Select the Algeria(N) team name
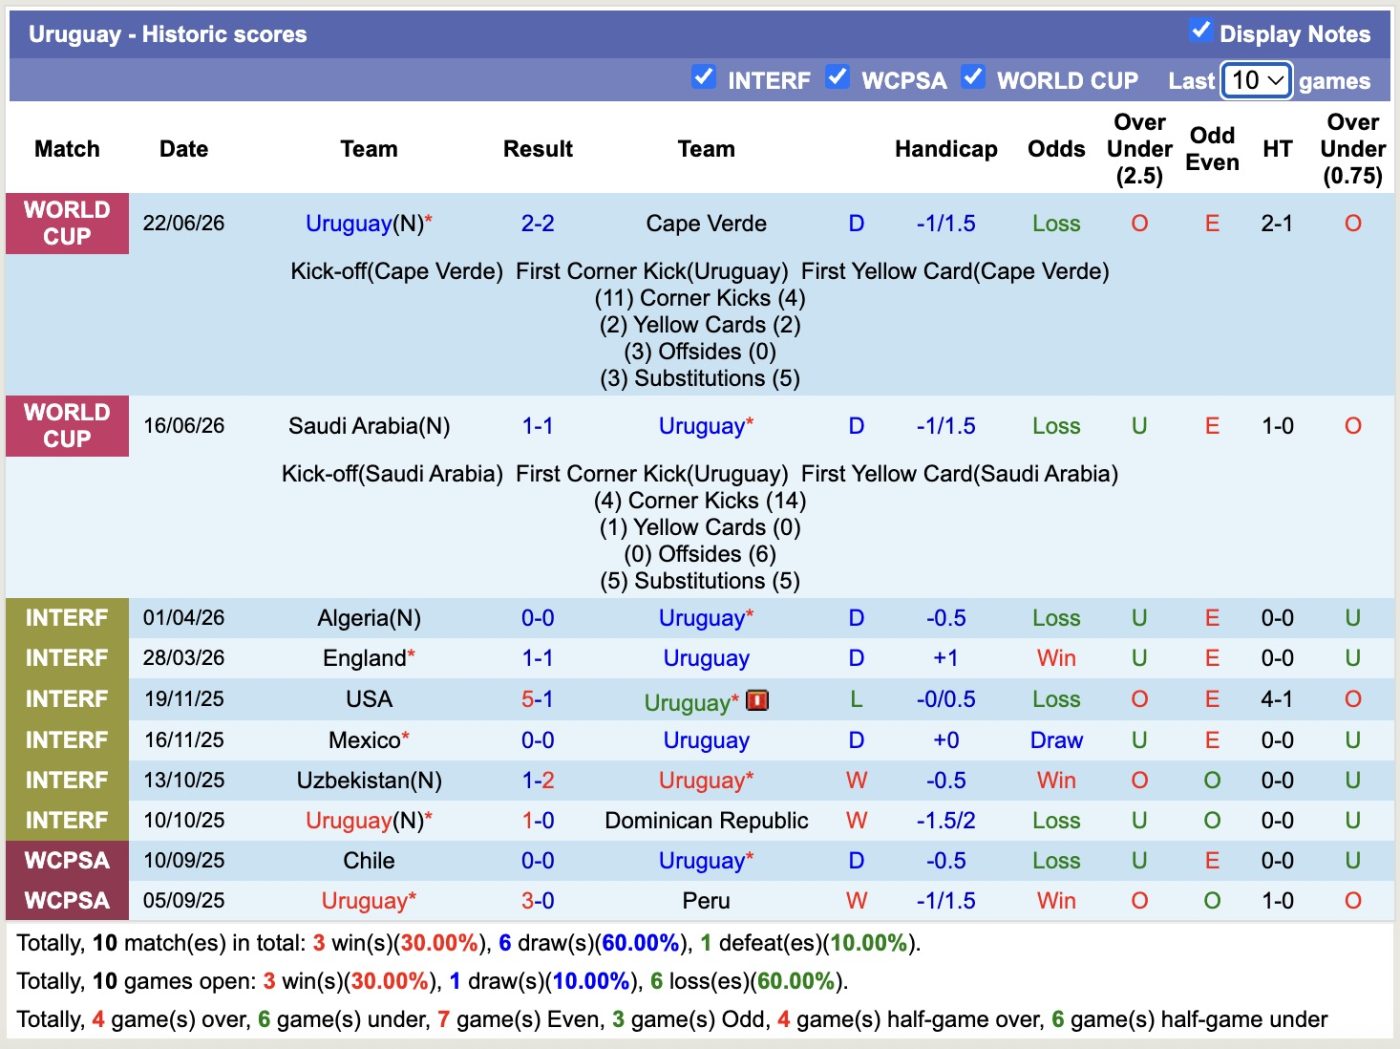This screenshot has height=1049, width=1400. click(x=369, y=618)
